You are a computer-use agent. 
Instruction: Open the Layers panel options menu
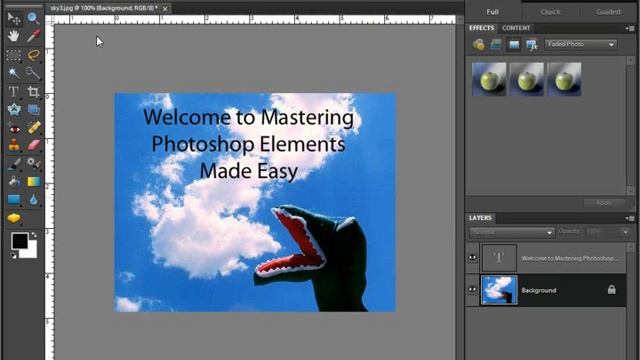click(630, 218)
